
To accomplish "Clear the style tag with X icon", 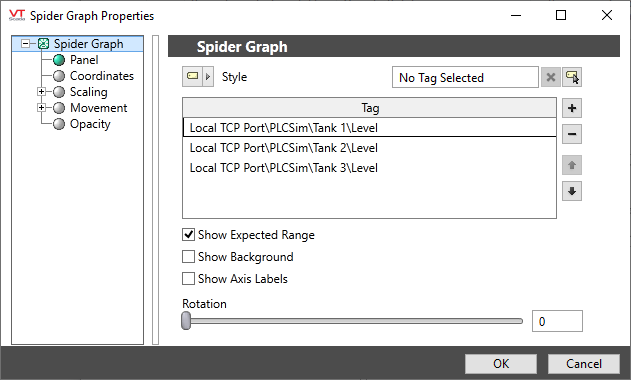I will pyautogui.click(x=551, y=77).
